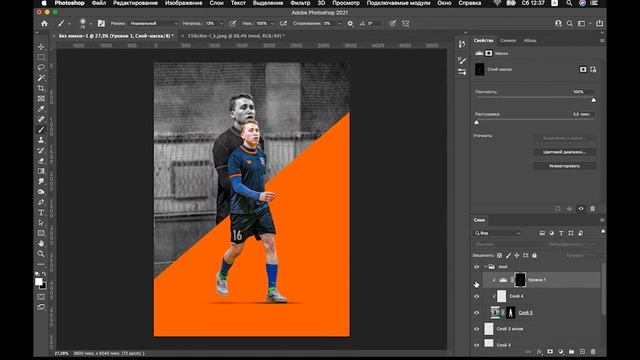
Task: Select the Zoom tool in toolbox
Action: tap(41, 254)
